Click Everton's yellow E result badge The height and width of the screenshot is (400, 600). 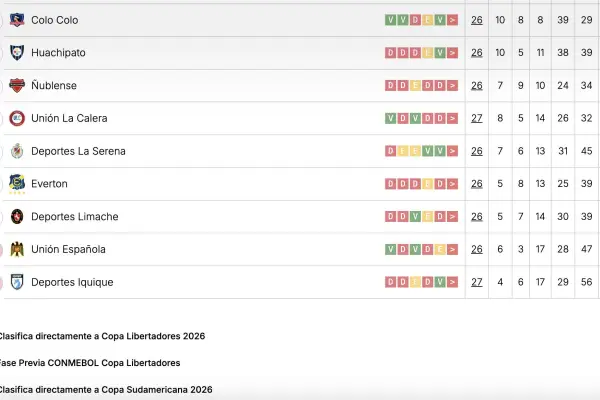[x=427, y=184]
